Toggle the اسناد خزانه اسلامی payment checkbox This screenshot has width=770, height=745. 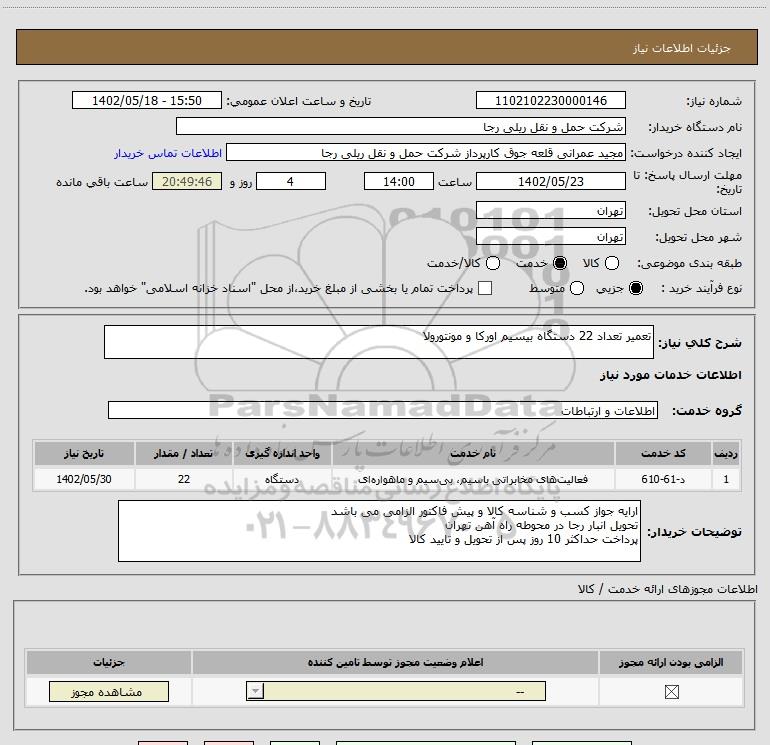[485, 288]
